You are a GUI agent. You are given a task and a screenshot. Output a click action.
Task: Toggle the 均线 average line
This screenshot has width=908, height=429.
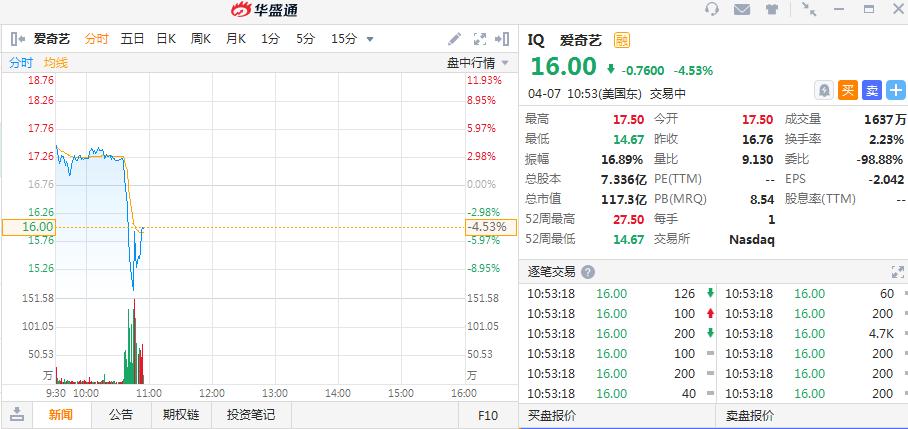[x=56, y=62]
